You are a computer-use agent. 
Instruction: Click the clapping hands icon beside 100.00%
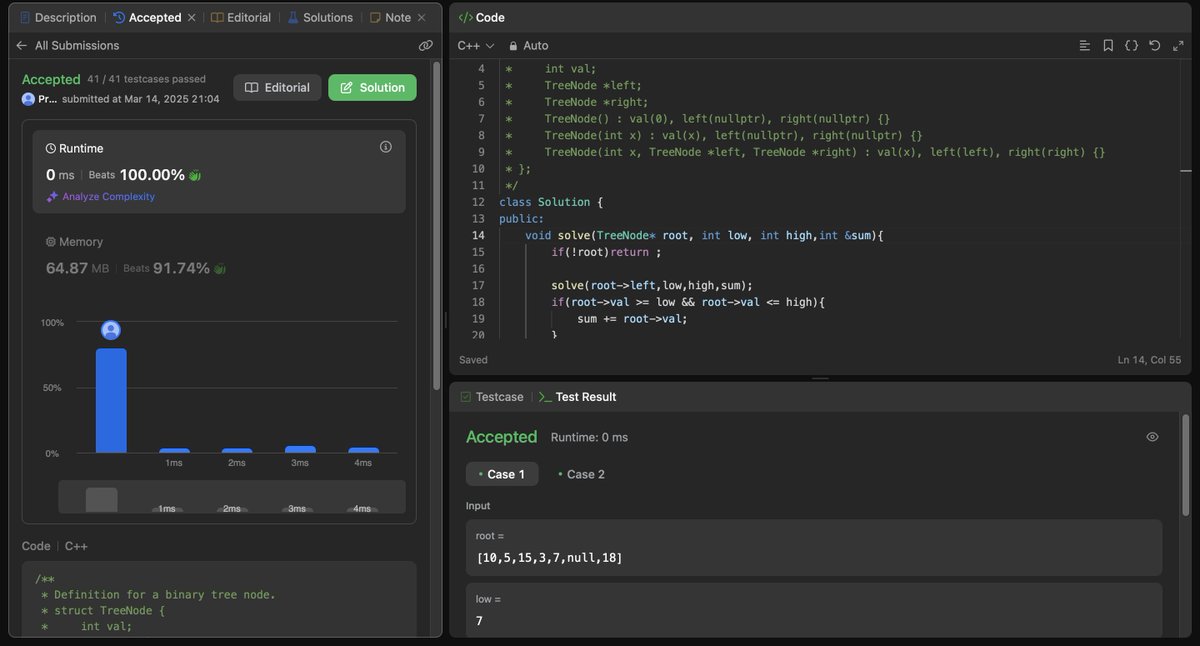coord(195,175)
